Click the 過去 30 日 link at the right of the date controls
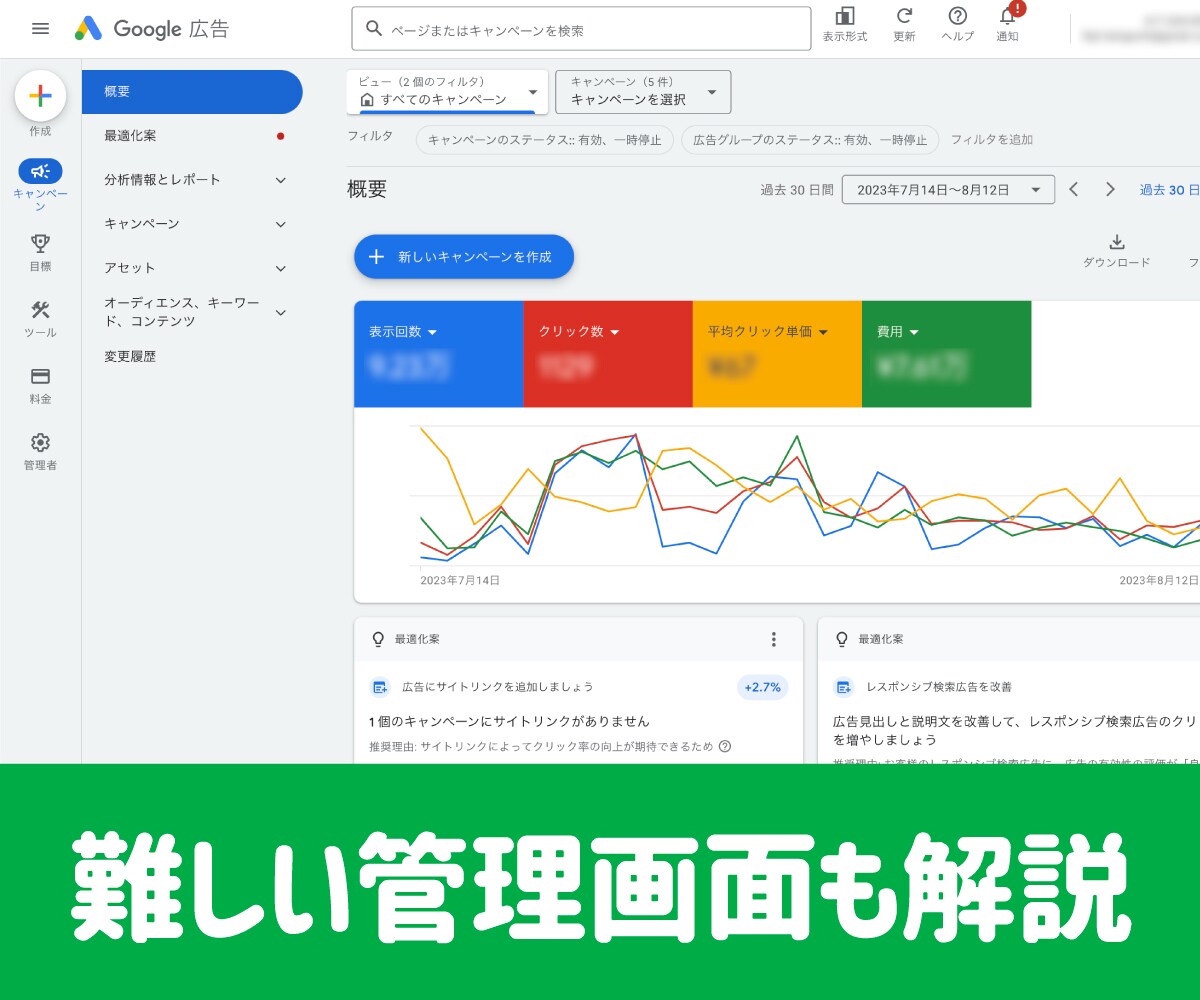 1170,189
